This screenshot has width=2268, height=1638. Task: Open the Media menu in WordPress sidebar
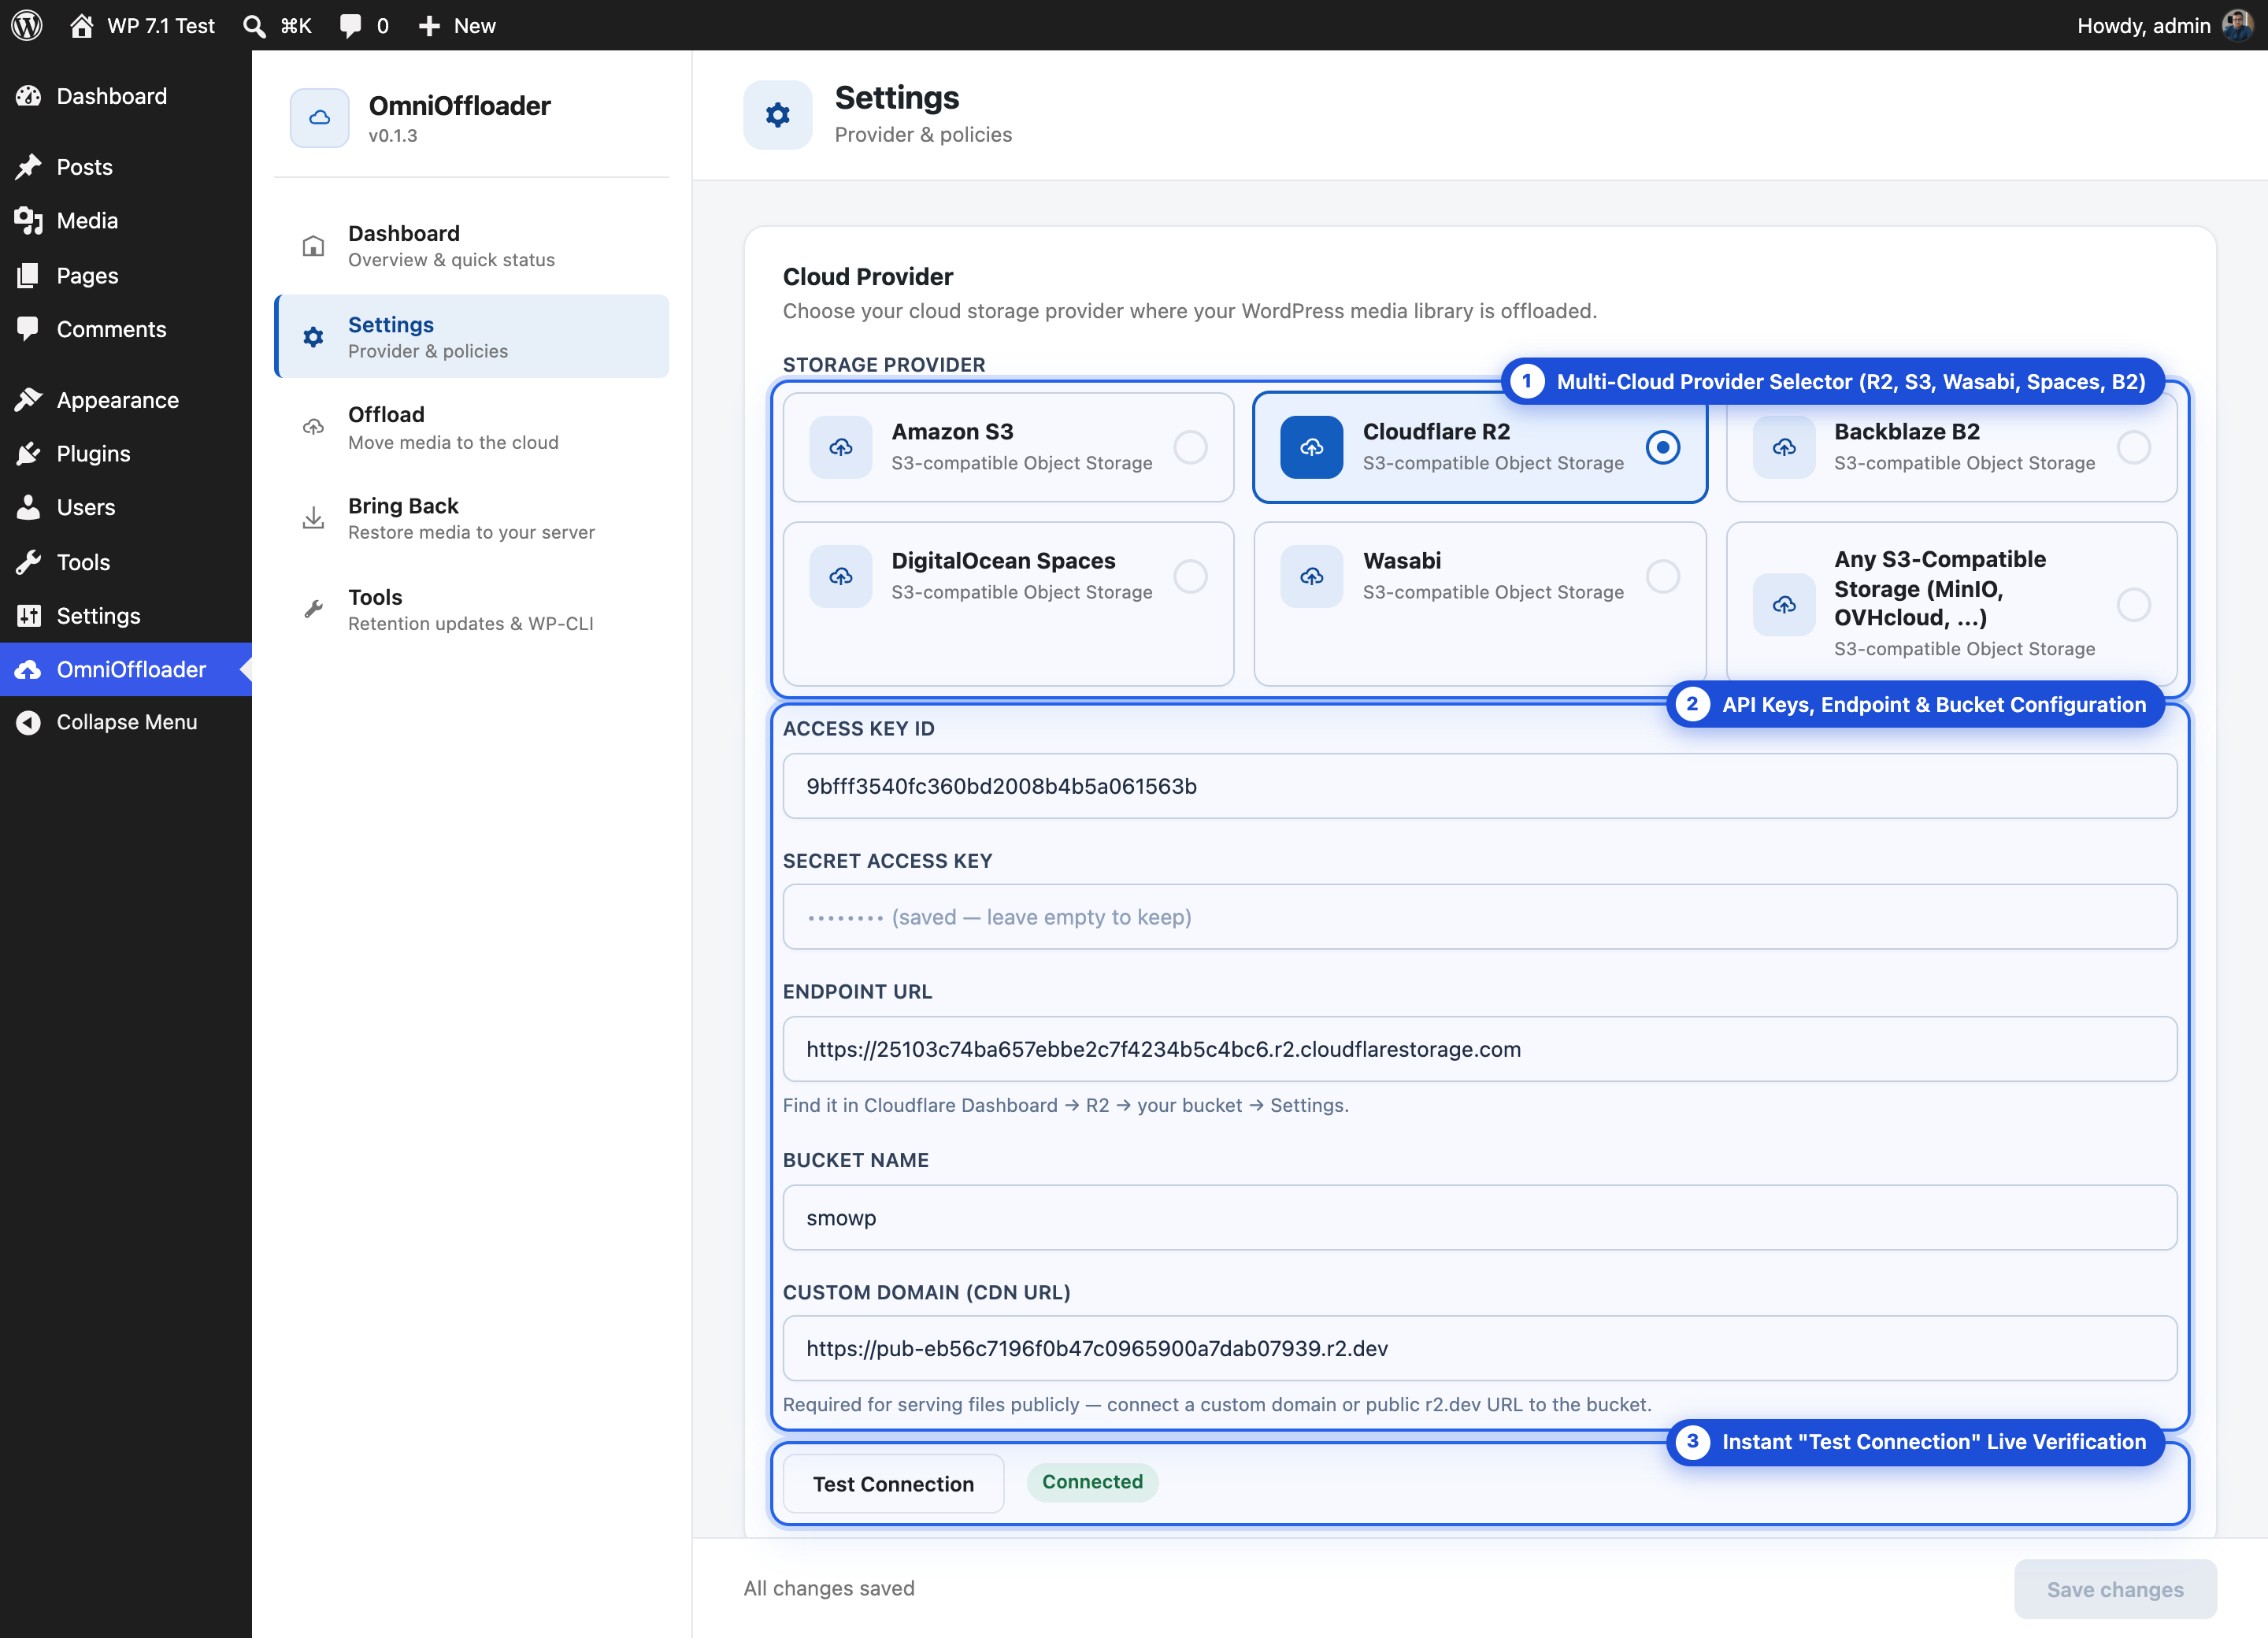pyautogui.click(x=126, y=221)
